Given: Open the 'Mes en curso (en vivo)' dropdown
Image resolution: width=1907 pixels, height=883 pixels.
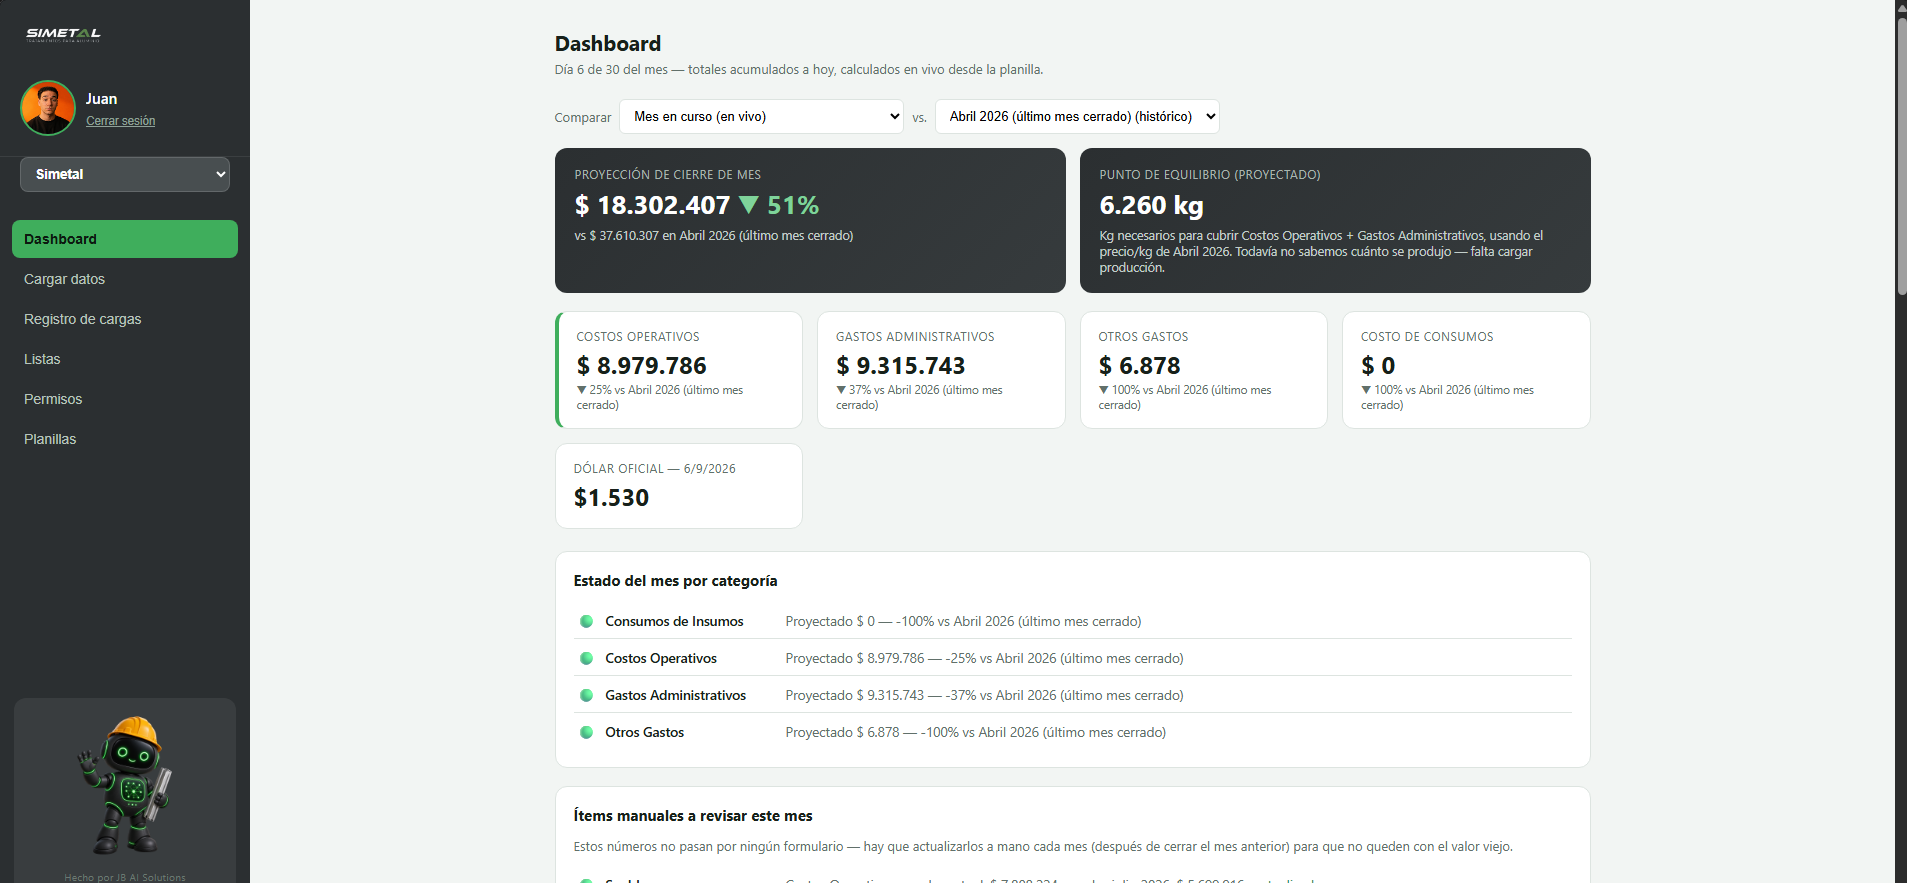Looking at the screenshot, I should (x=761, y=117).
